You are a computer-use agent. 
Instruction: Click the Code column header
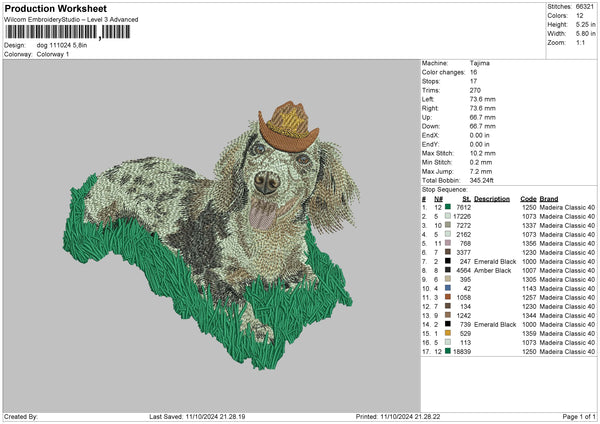coord(529,197)
